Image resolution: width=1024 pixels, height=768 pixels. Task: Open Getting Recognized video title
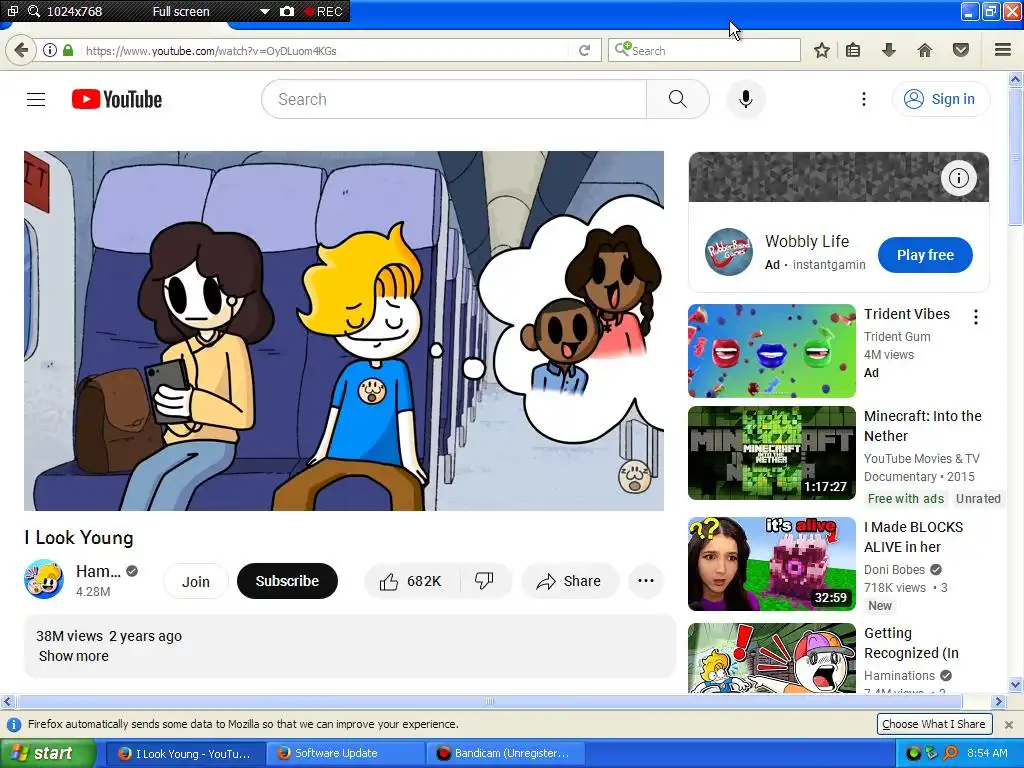[x=911, y=643]
